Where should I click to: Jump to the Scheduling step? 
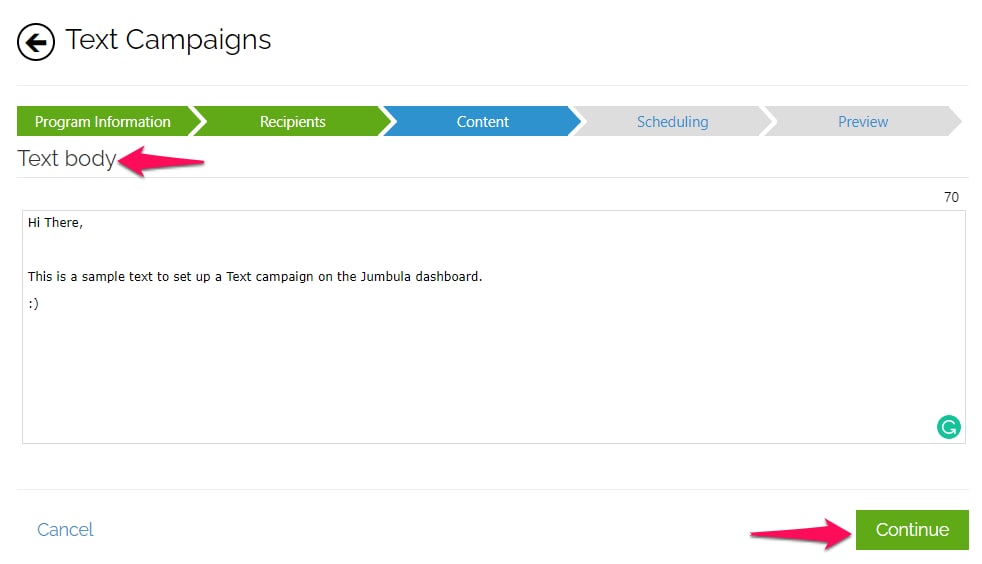pos(672,122)
